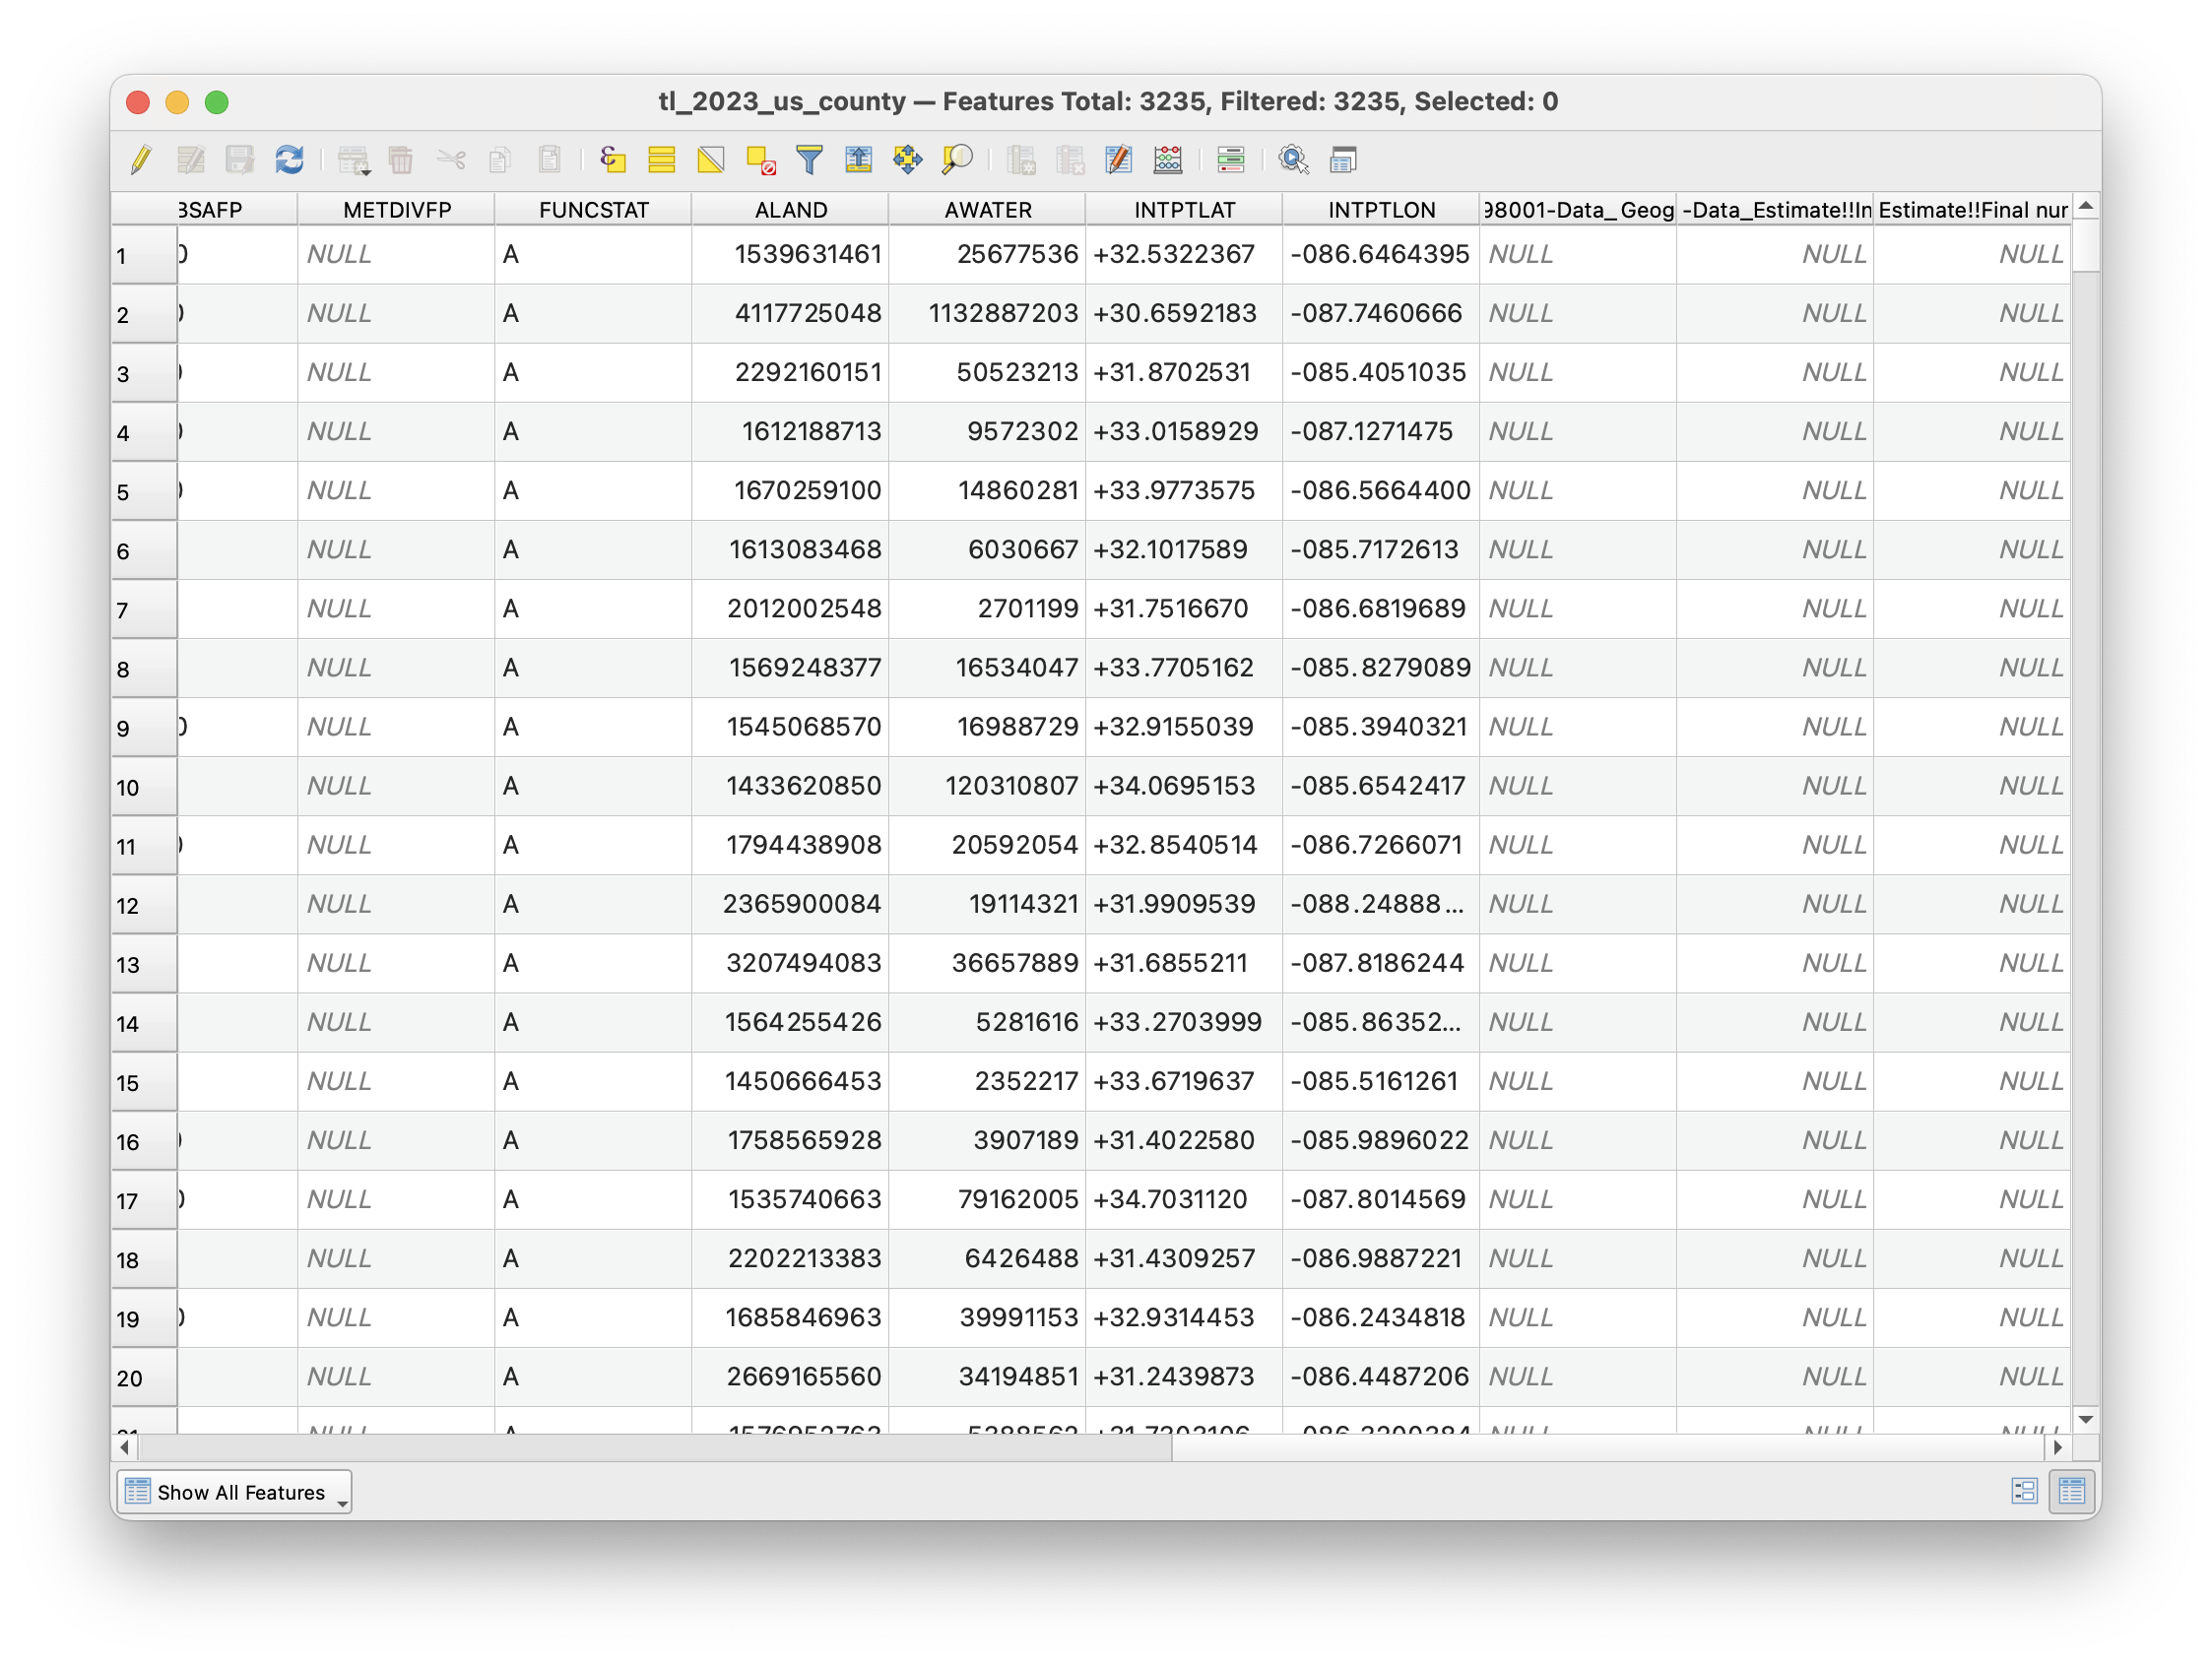Open the conditional formatting panel
Image resolution: width=2212 pixels, height=1666 pixels.
coord(1231,160)
